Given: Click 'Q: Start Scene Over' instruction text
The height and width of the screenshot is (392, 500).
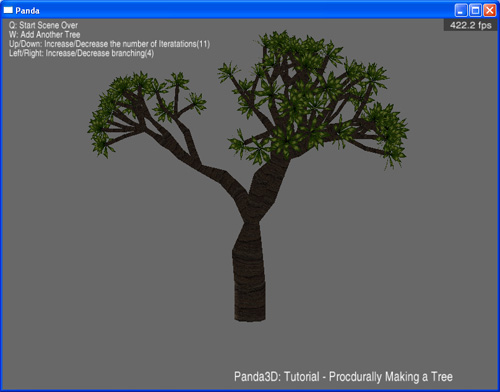Looking at the screenshot, I should pyautogui.click(x=43, y=25).
